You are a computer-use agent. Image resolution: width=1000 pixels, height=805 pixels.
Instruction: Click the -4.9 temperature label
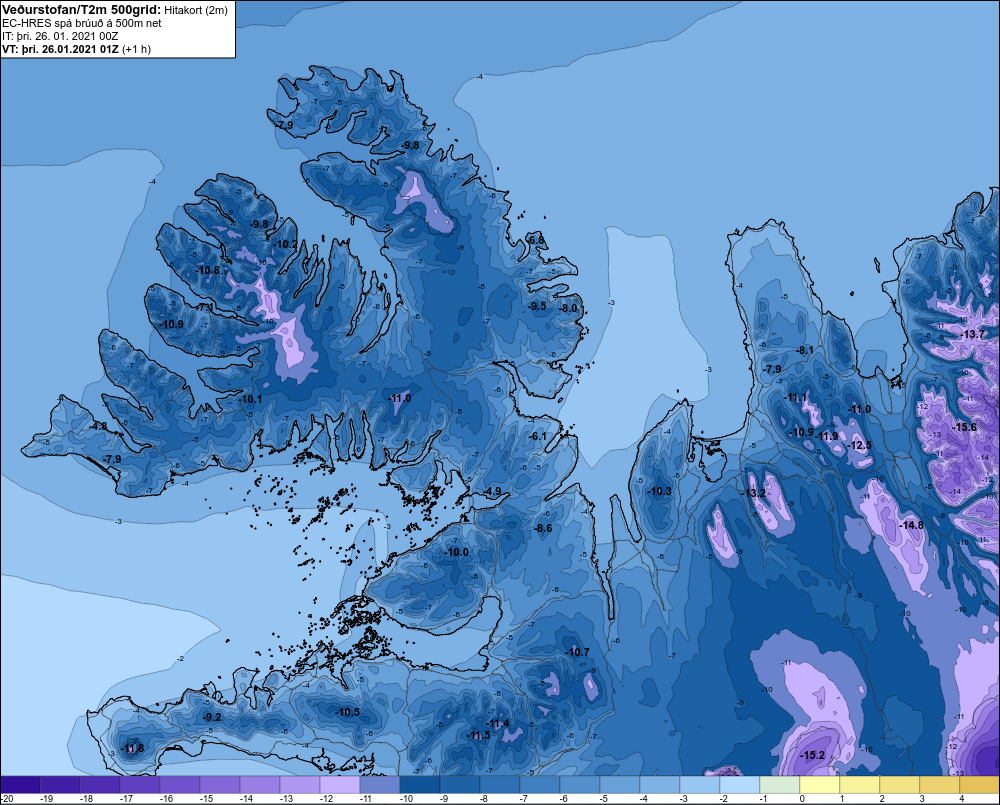click(492, 491)
